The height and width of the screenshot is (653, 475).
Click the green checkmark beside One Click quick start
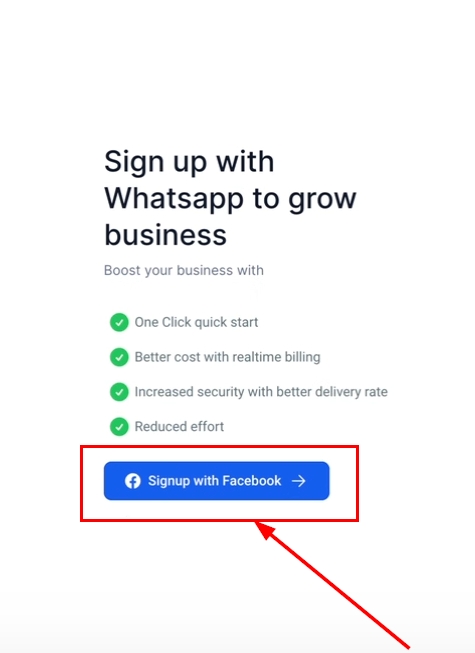(119, 322)
